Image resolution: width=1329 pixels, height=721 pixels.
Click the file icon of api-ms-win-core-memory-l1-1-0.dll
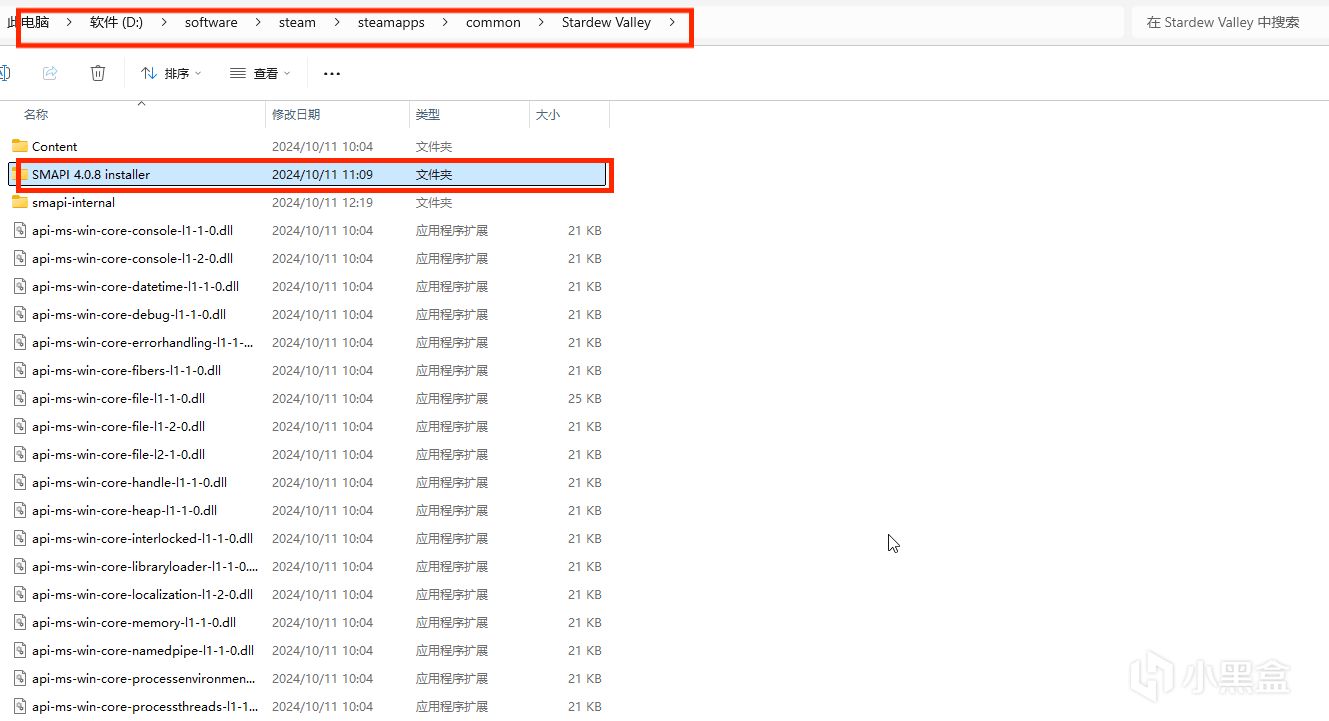(x=20, y=622)
